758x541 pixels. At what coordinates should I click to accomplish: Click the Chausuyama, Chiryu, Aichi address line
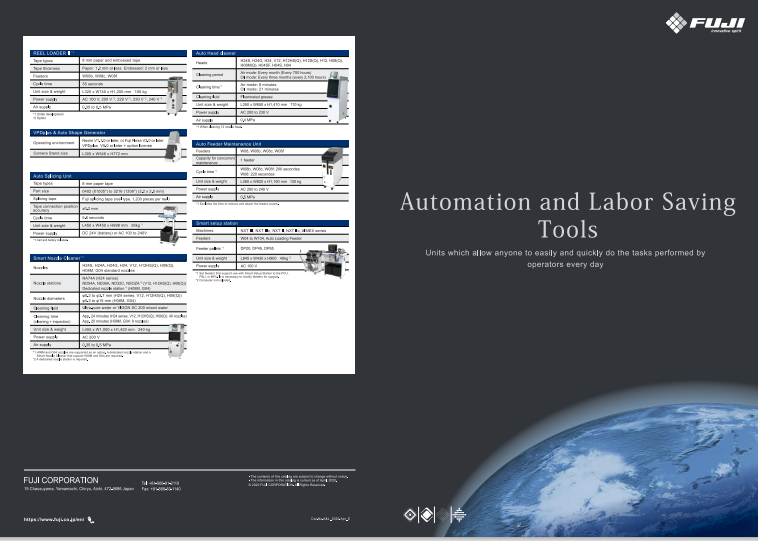(x=79, y=489)
